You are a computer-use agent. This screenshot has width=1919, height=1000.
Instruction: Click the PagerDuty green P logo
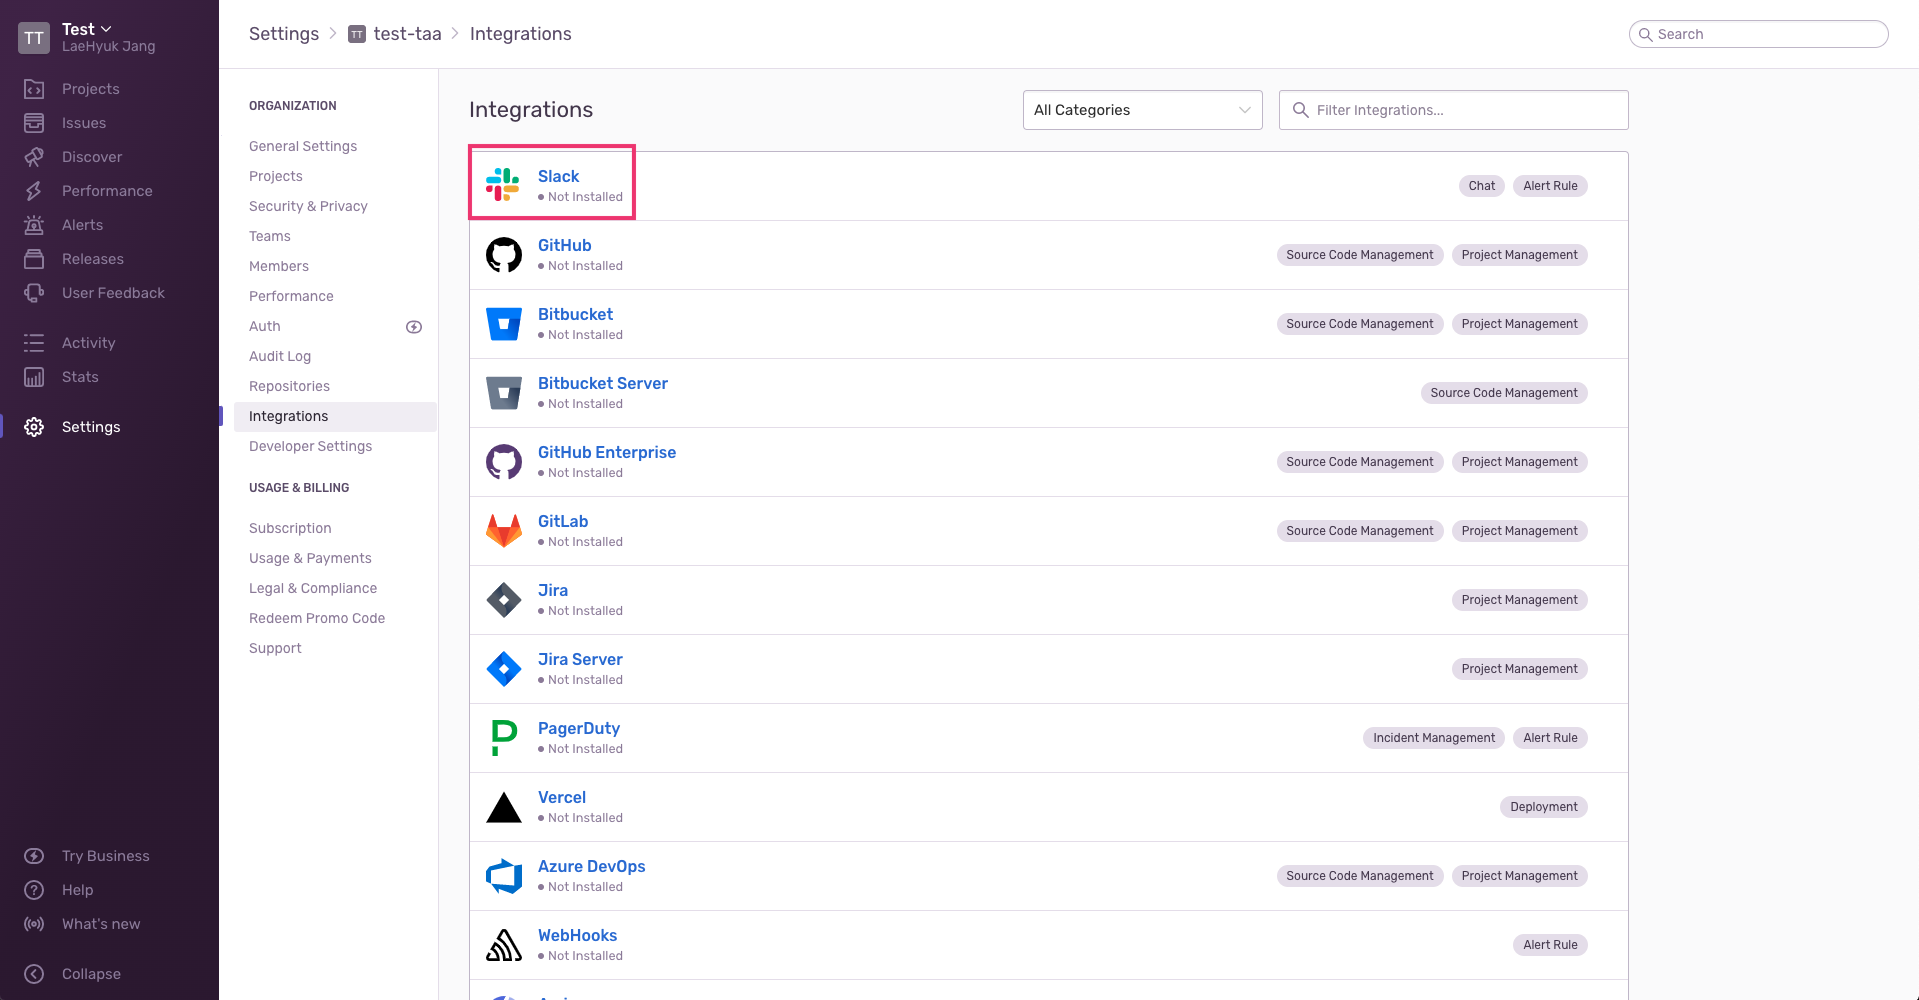coord(503,738)
